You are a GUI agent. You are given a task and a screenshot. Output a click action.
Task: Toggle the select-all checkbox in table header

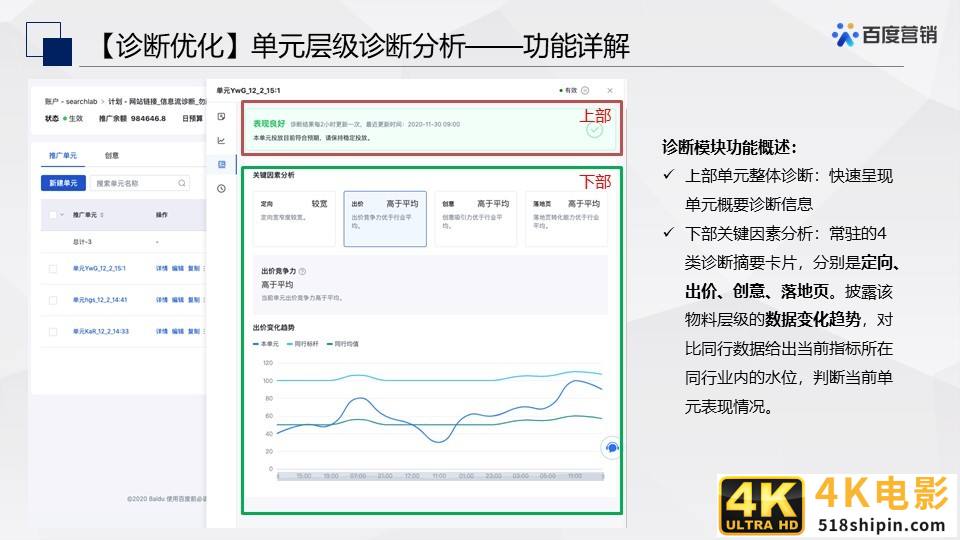[x=53, y=215]
